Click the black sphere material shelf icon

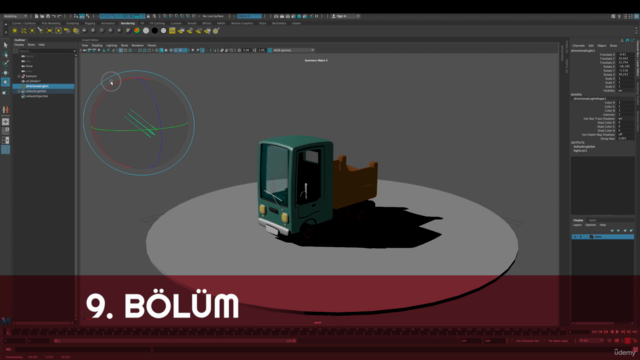[x=155, y=31]
